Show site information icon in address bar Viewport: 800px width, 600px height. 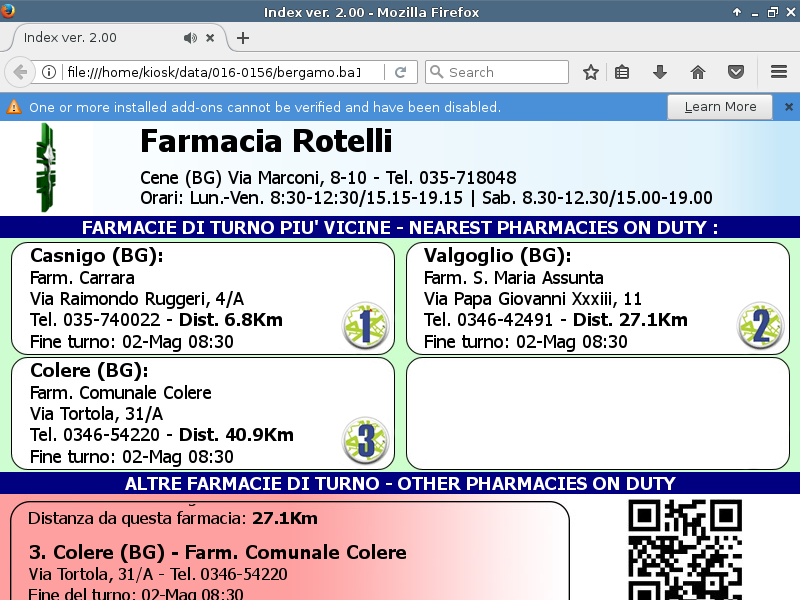click(49, 72)
